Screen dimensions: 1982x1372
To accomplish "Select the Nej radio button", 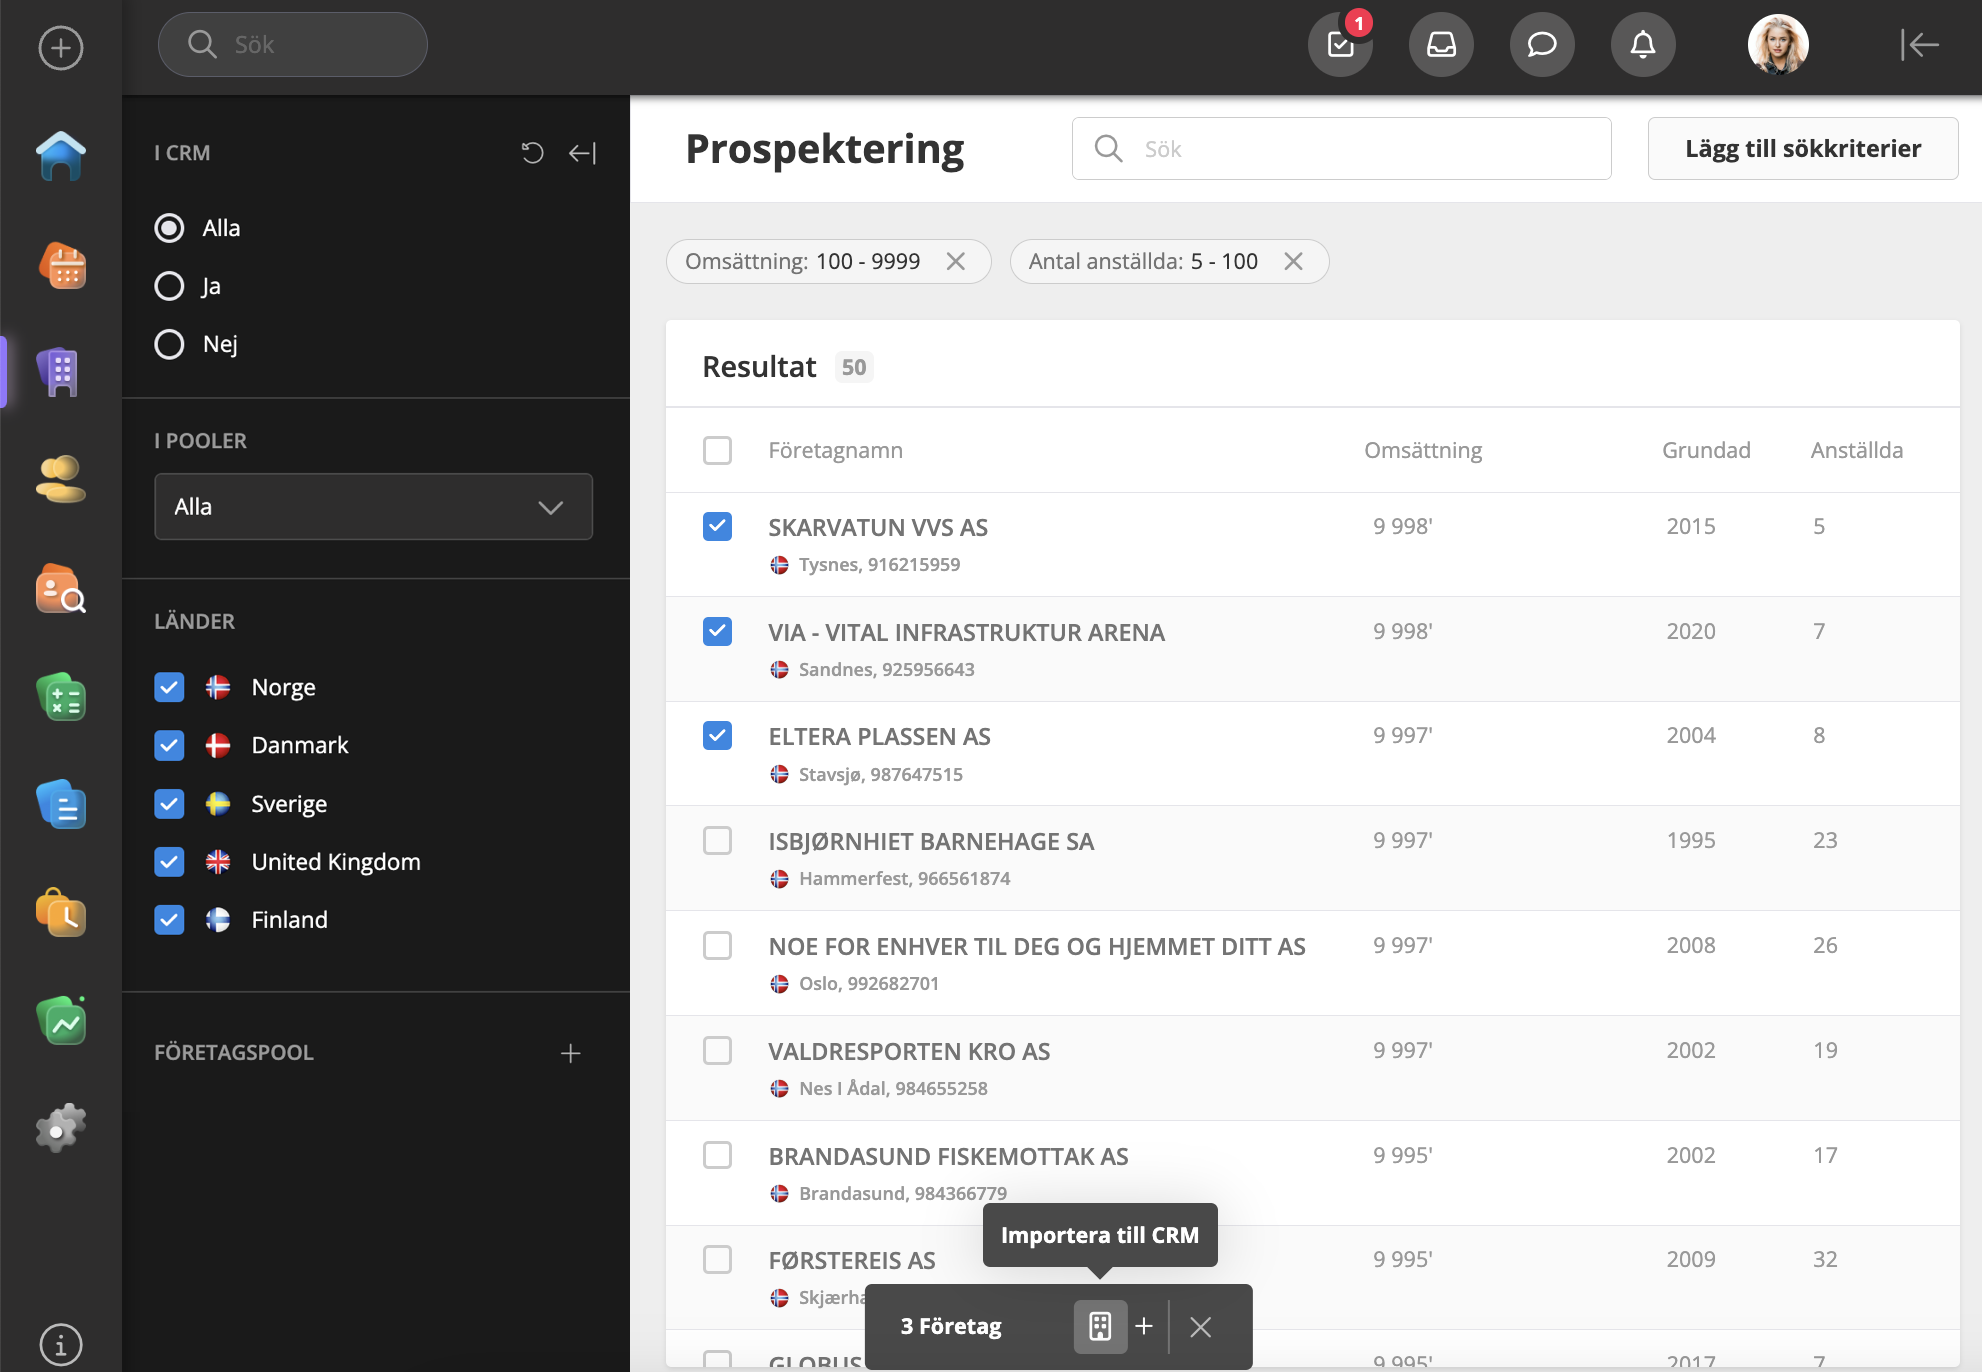I will [x=170, y=344].
